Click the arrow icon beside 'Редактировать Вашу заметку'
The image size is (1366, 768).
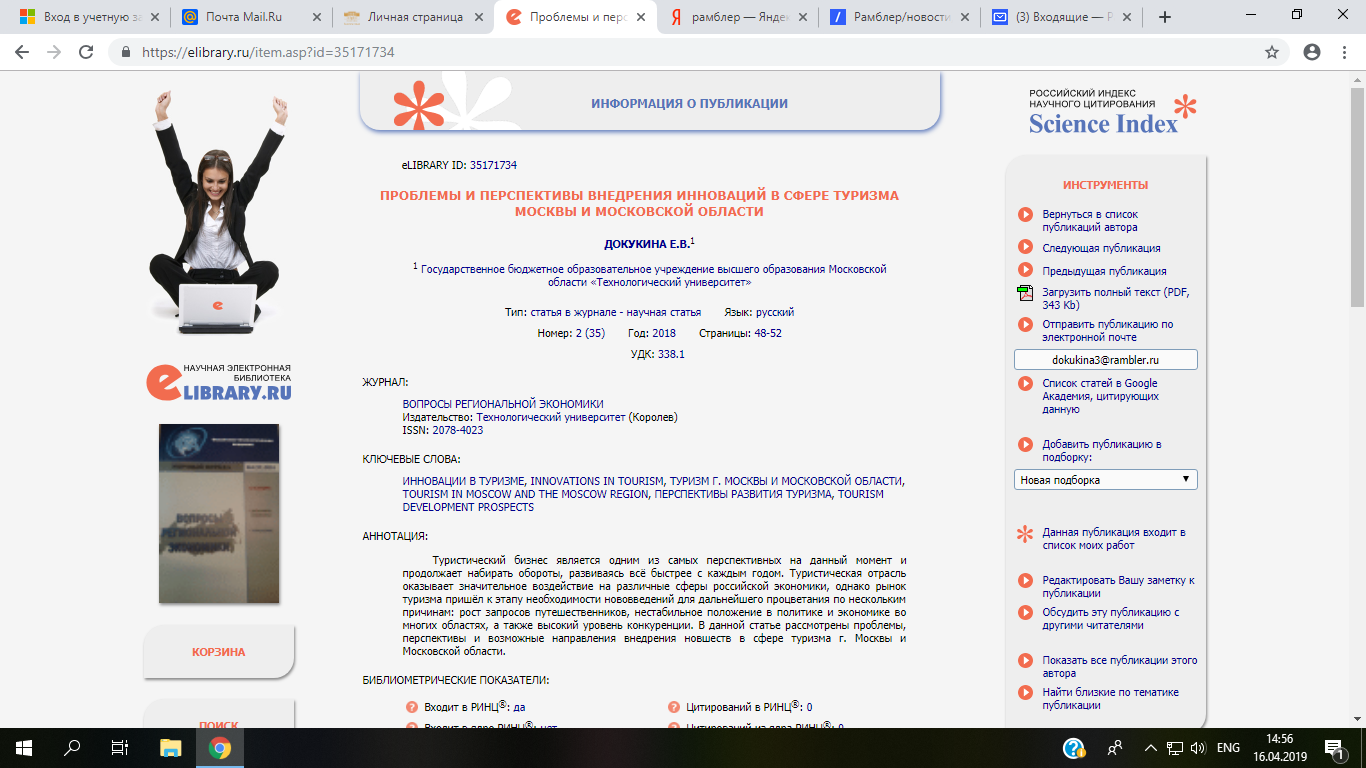pos(1025,580)
